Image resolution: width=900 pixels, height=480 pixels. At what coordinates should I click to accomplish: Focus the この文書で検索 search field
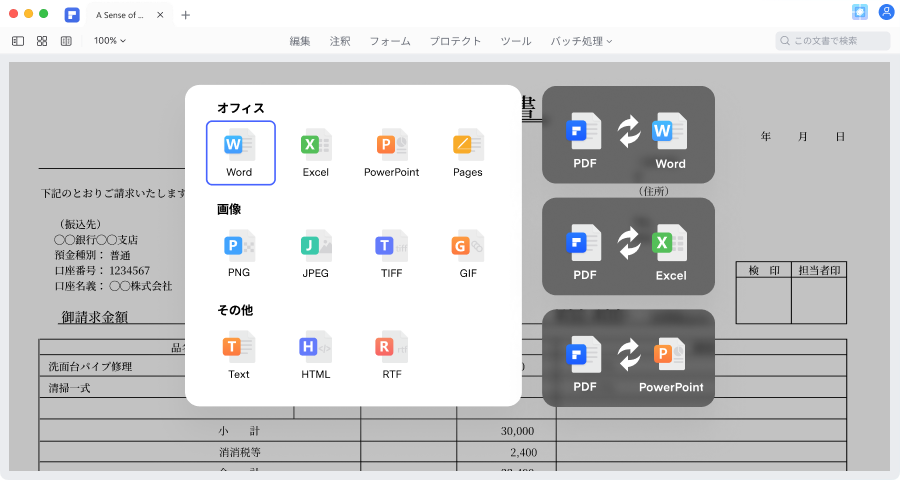tap(833, 41)
